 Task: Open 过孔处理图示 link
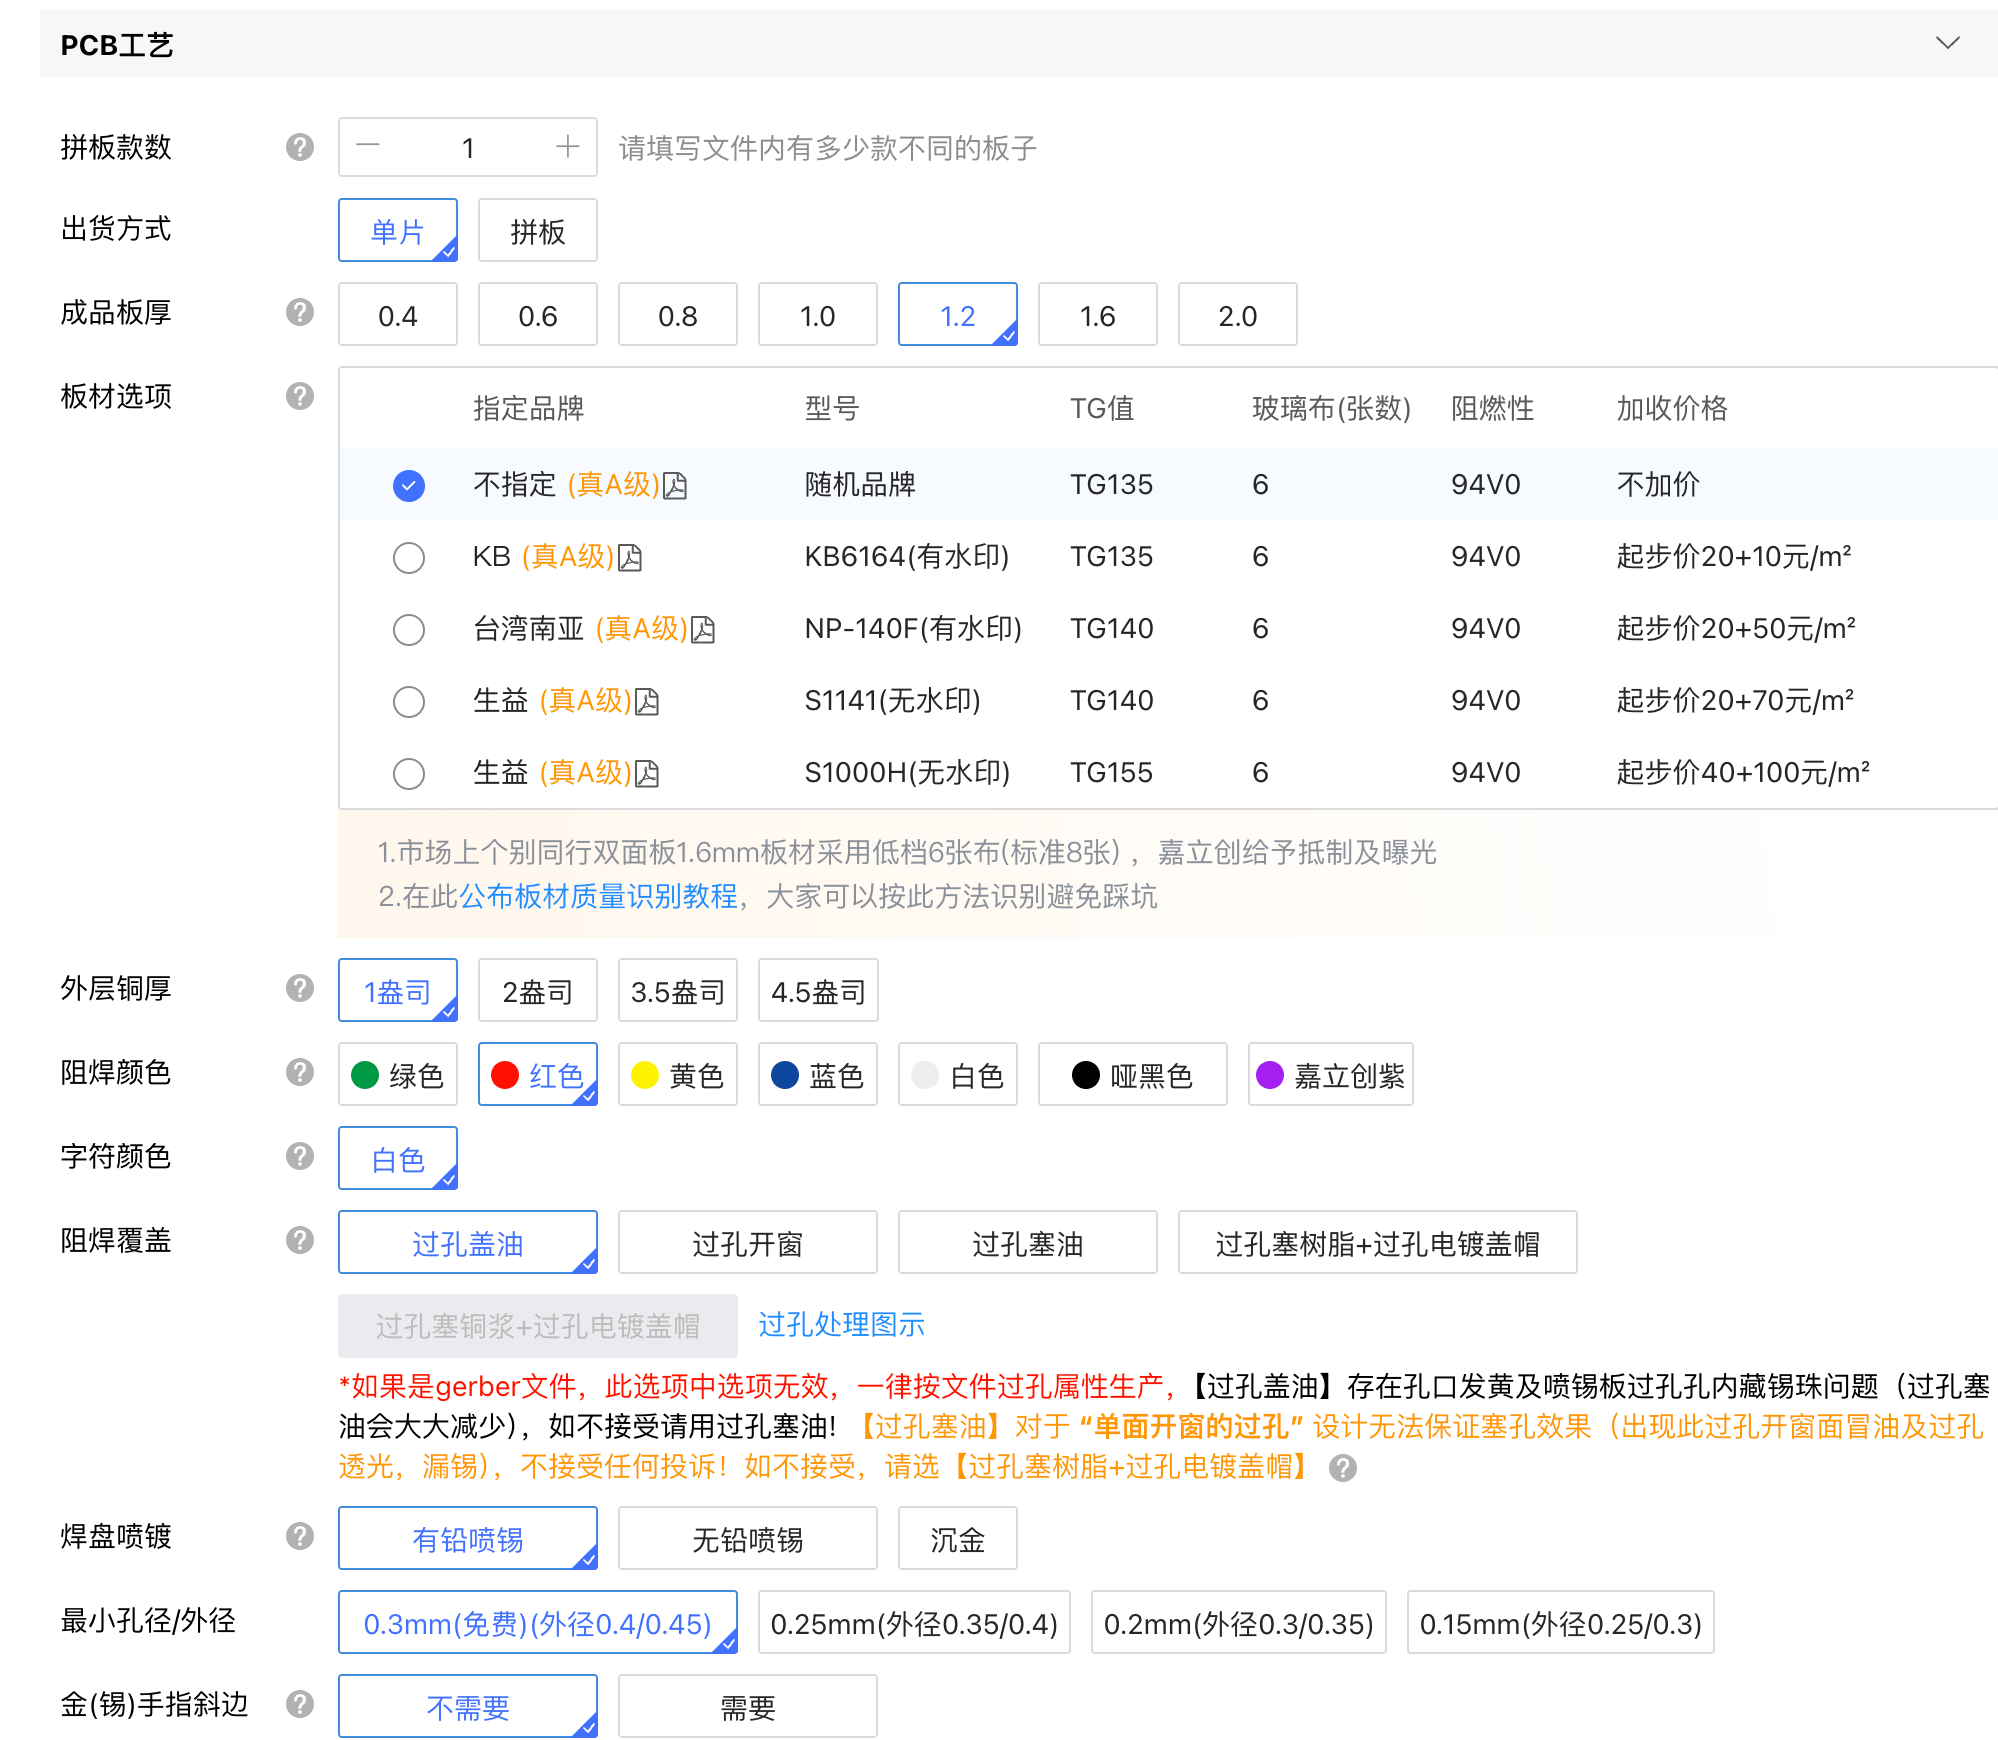tap(841, 1324)
